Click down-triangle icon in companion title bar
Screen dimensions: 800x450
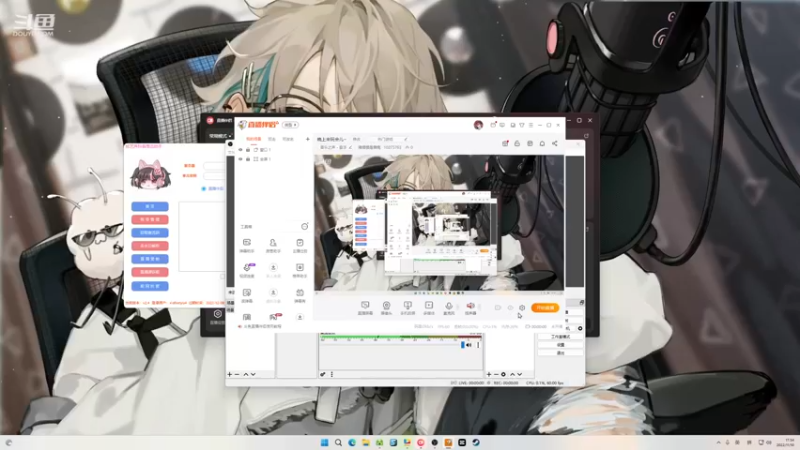point(521,125)
